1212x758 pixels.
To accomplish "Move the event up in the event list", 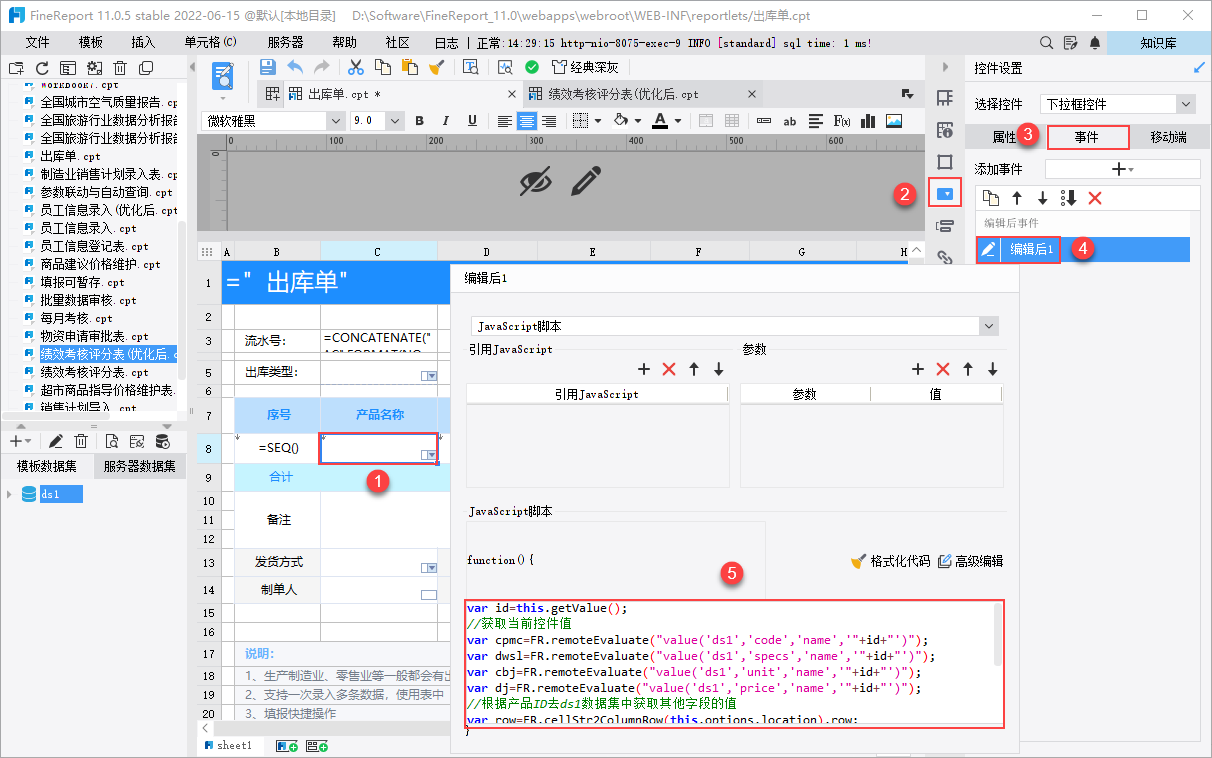I will coord(1017,198).
